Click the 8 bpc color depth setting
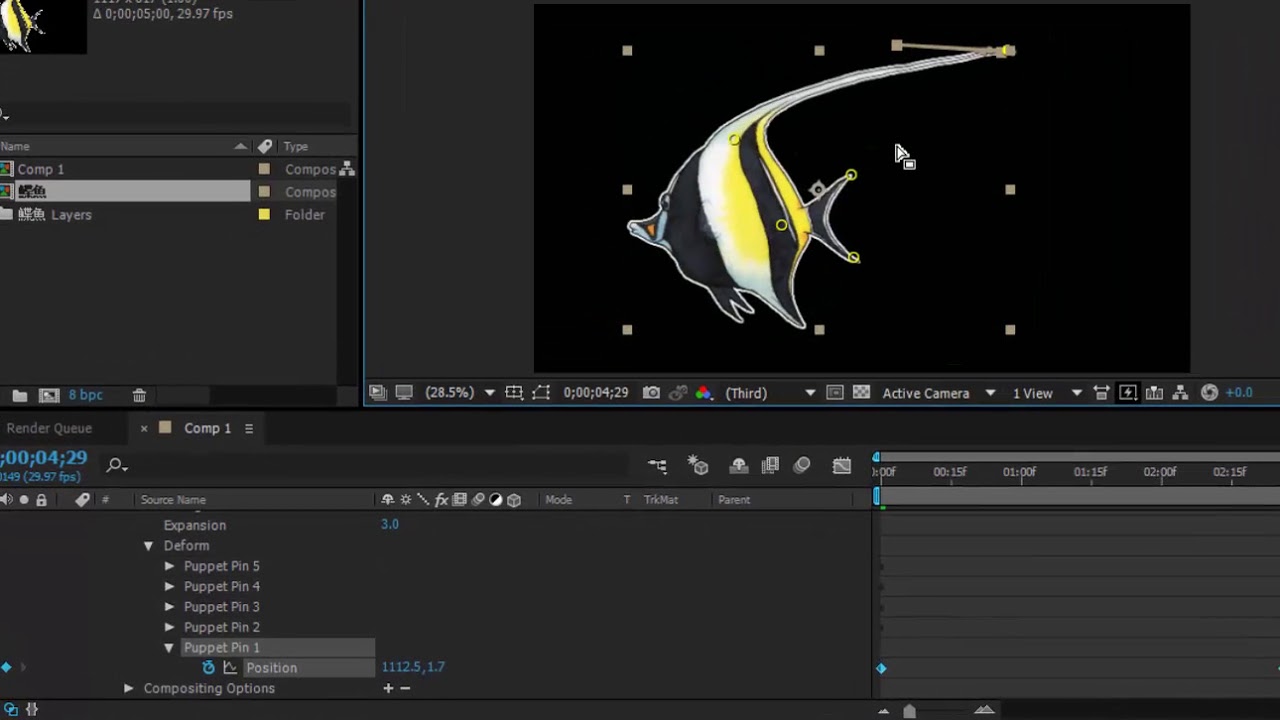 tap(85, 395)
